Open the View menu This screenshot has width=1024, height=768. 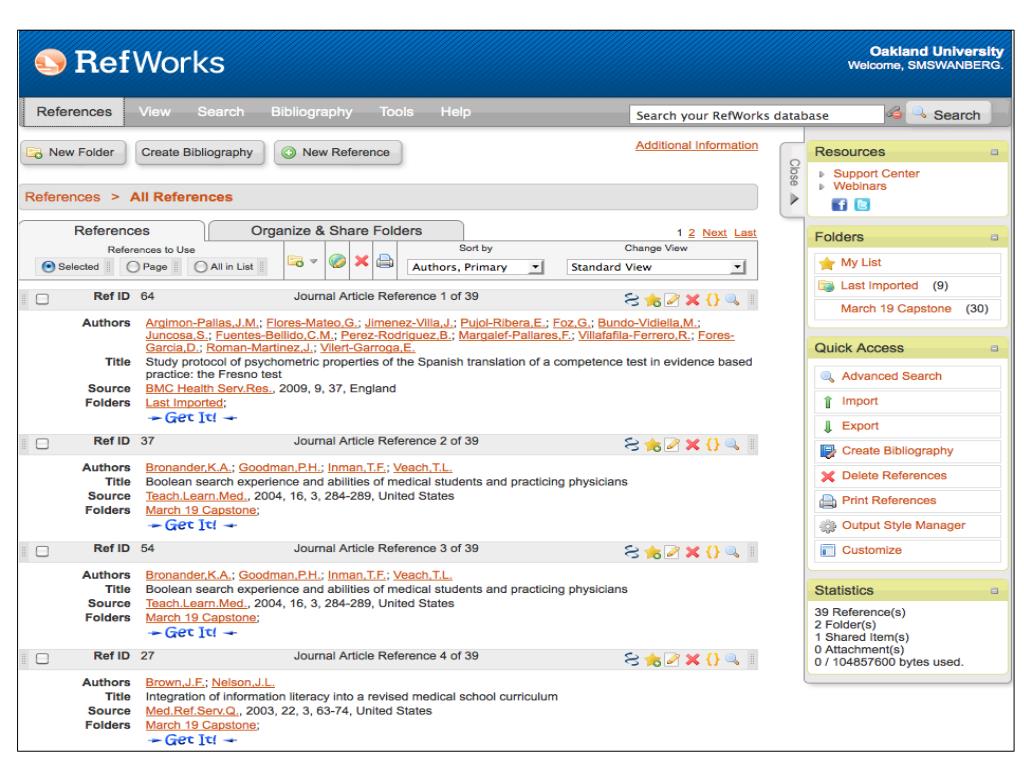[154, 112]
